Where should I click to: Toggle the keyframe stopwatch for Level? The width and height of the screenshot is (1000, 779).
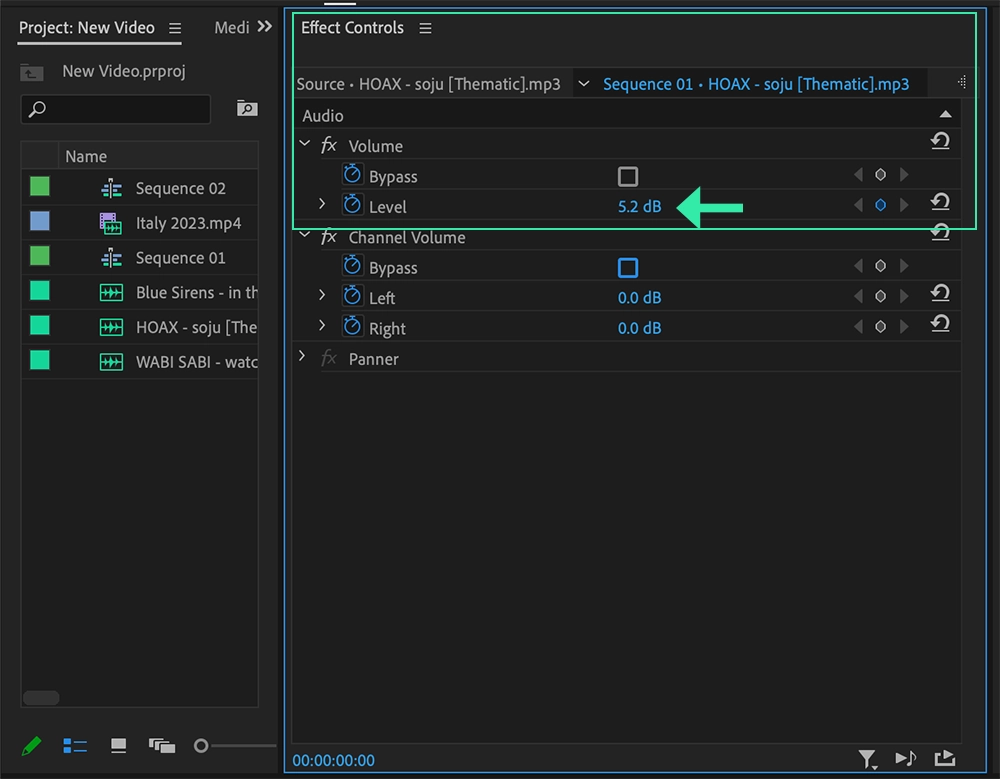tap(352, 206)
